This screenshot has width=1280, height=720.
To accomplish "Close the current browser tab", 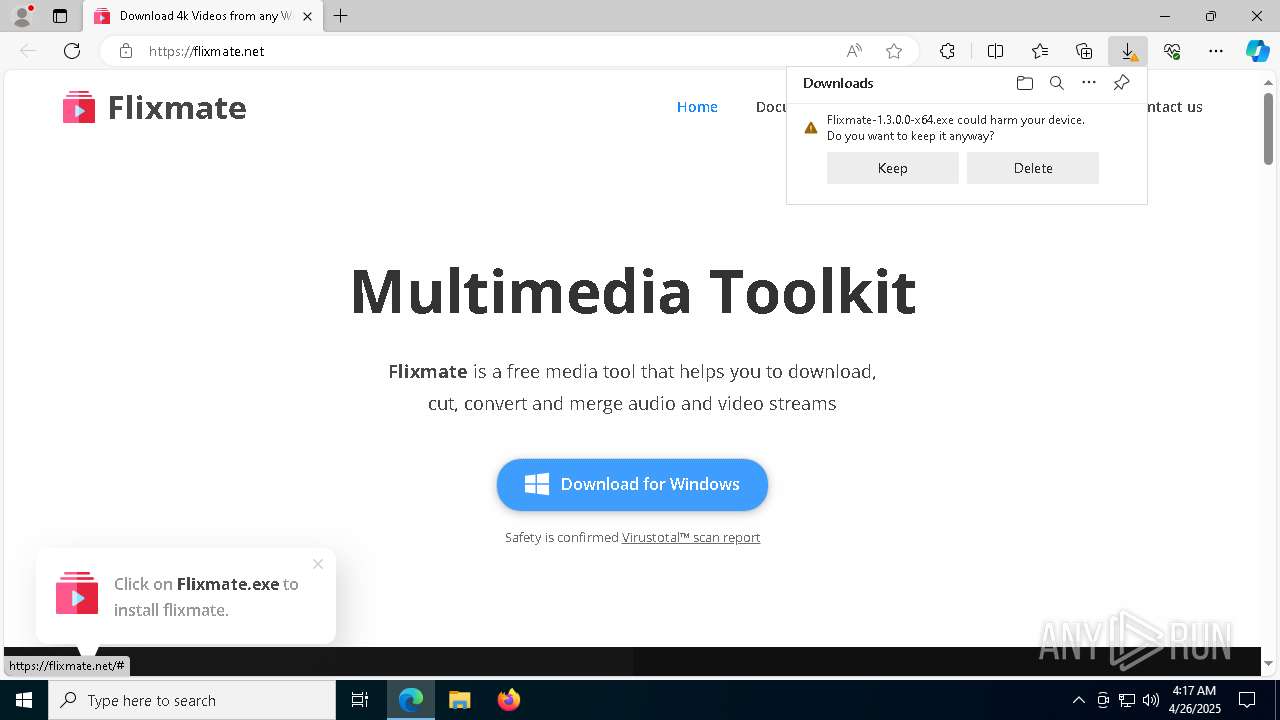I will [x=308, y=16].
